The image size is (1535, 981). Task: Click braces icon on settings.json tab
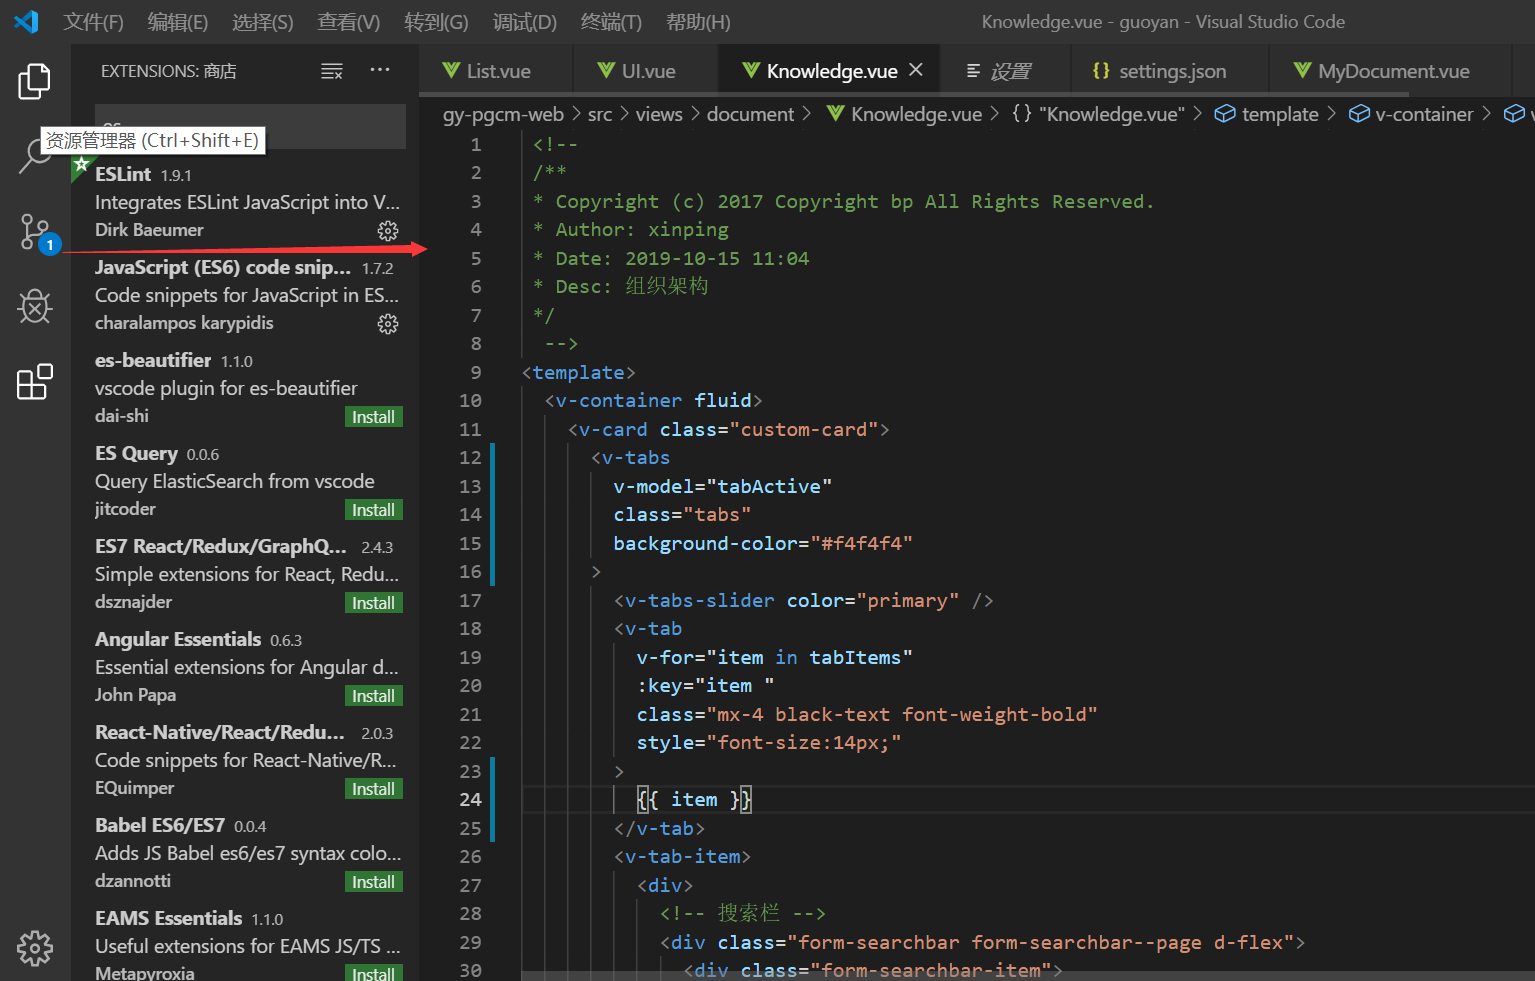(1101, 70)
